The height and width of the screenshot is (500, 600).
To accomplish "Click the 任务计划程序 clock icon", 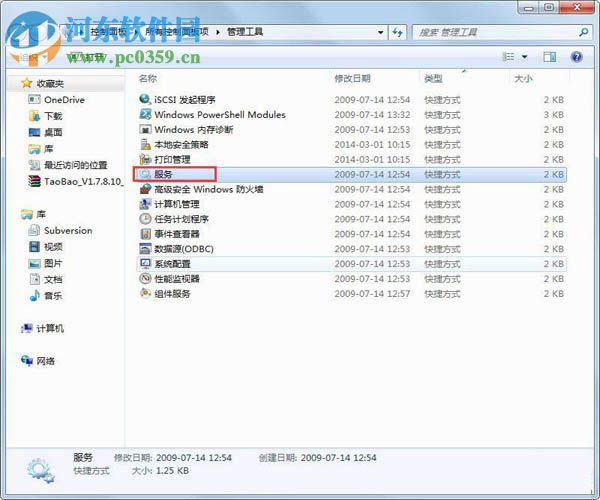I will coord(145,219).
